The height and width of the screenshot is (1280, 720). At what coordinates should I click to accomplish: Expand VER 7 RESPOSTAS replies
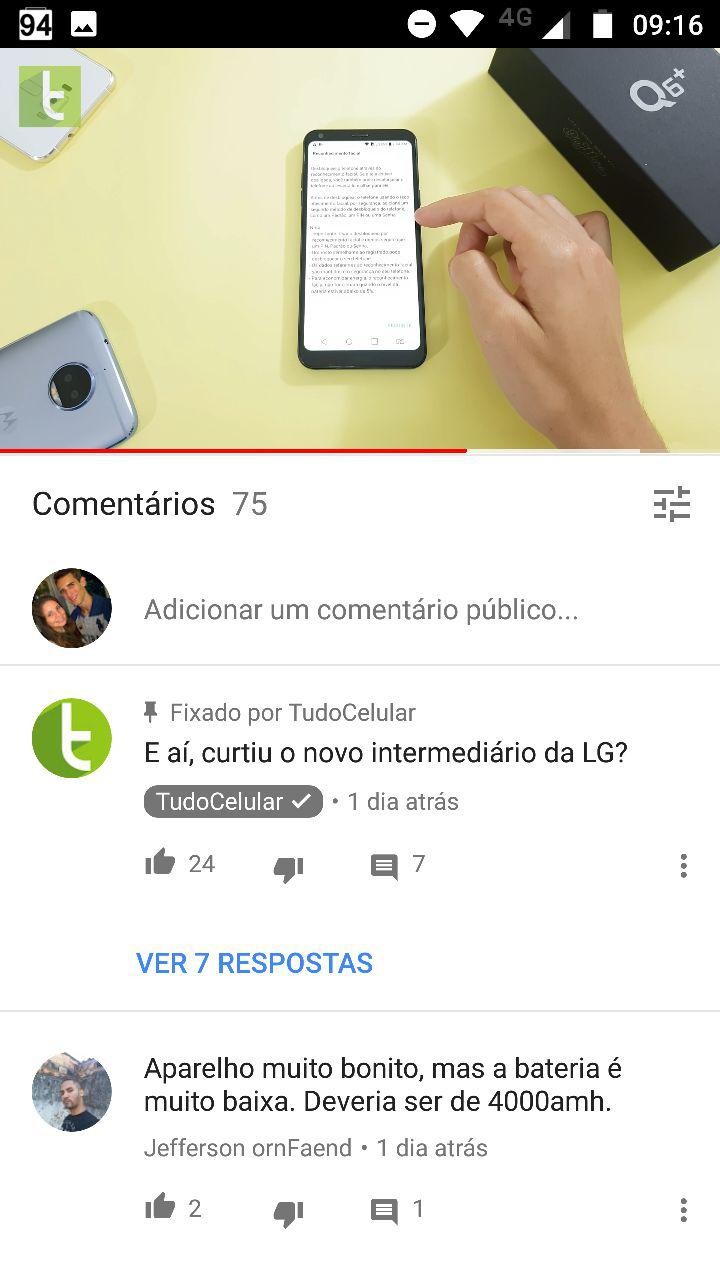[x=254, y=963]
